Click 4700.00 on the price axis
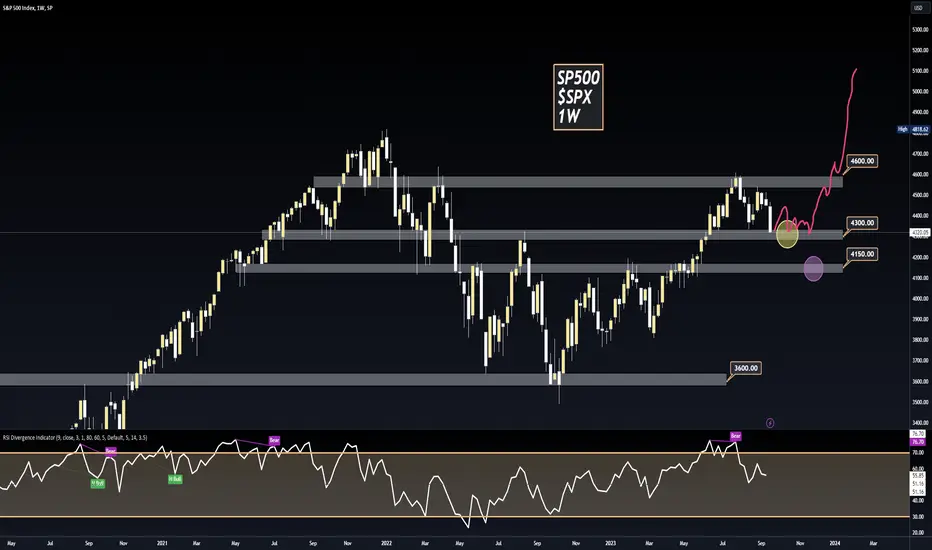This screenshot has height=550, width=932. [920, 153]
